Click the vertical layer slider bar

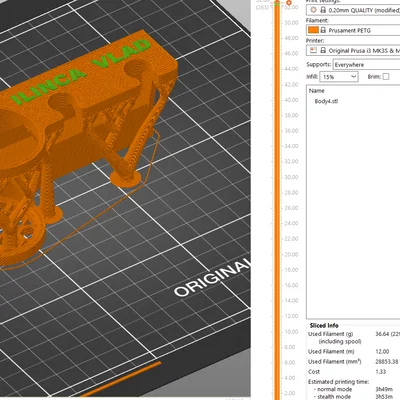pyautogui.click(x=277, y=200)
